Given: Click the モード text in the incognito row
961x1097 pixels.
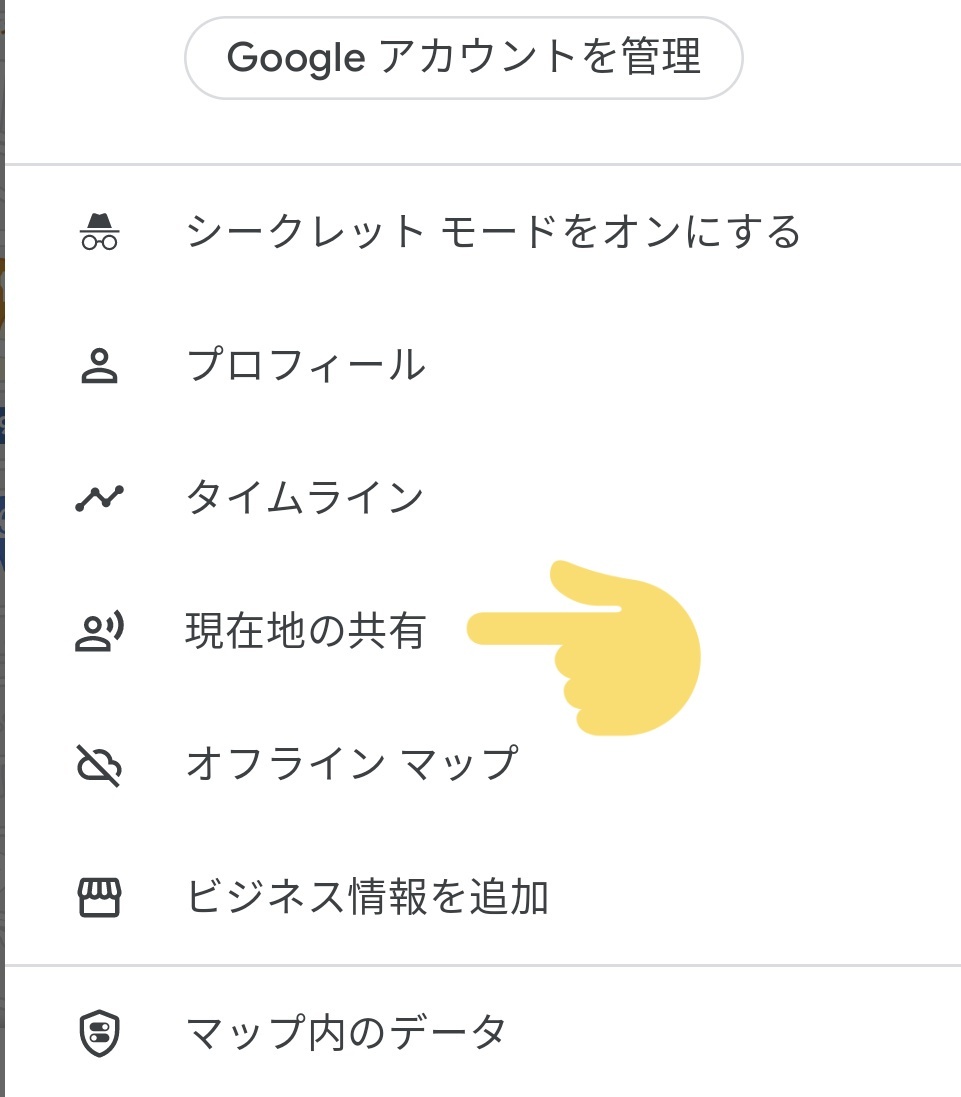Looking at the screenshot, I should (x=498, y=232).
